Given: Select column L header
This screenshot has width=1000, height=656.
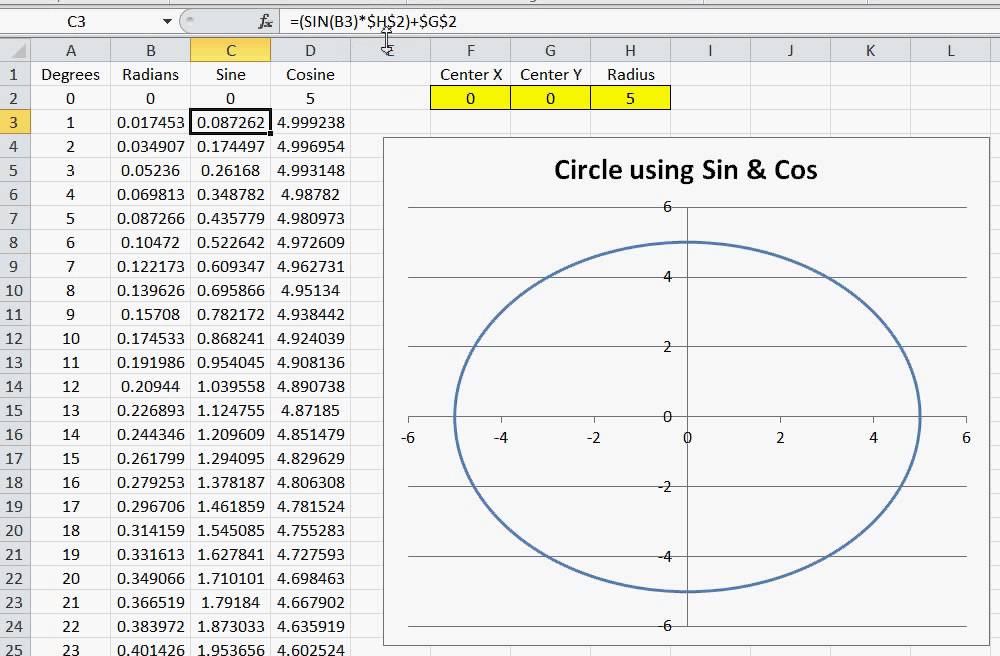Looking at the screenshot, I should pos(950,50).
